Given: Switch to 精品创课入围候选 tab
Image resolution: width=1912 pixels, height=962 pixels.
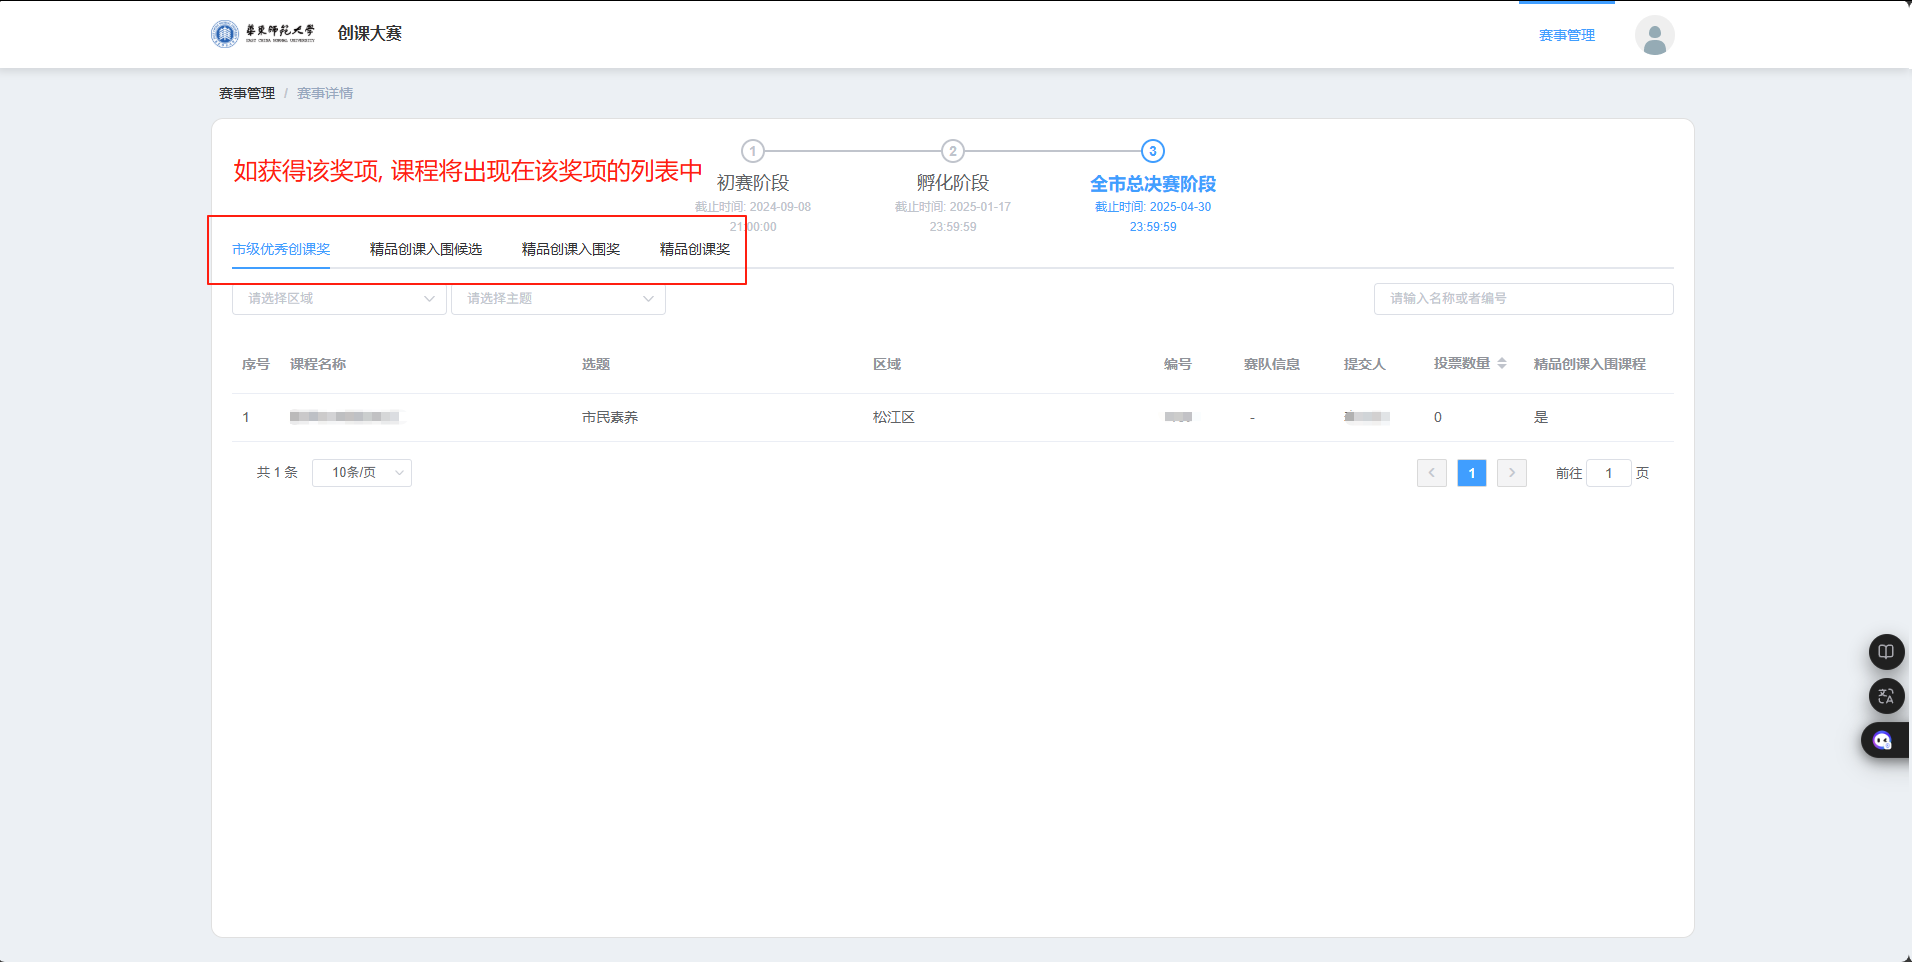Looking at the screenshot, I should [x=426, y=249].
